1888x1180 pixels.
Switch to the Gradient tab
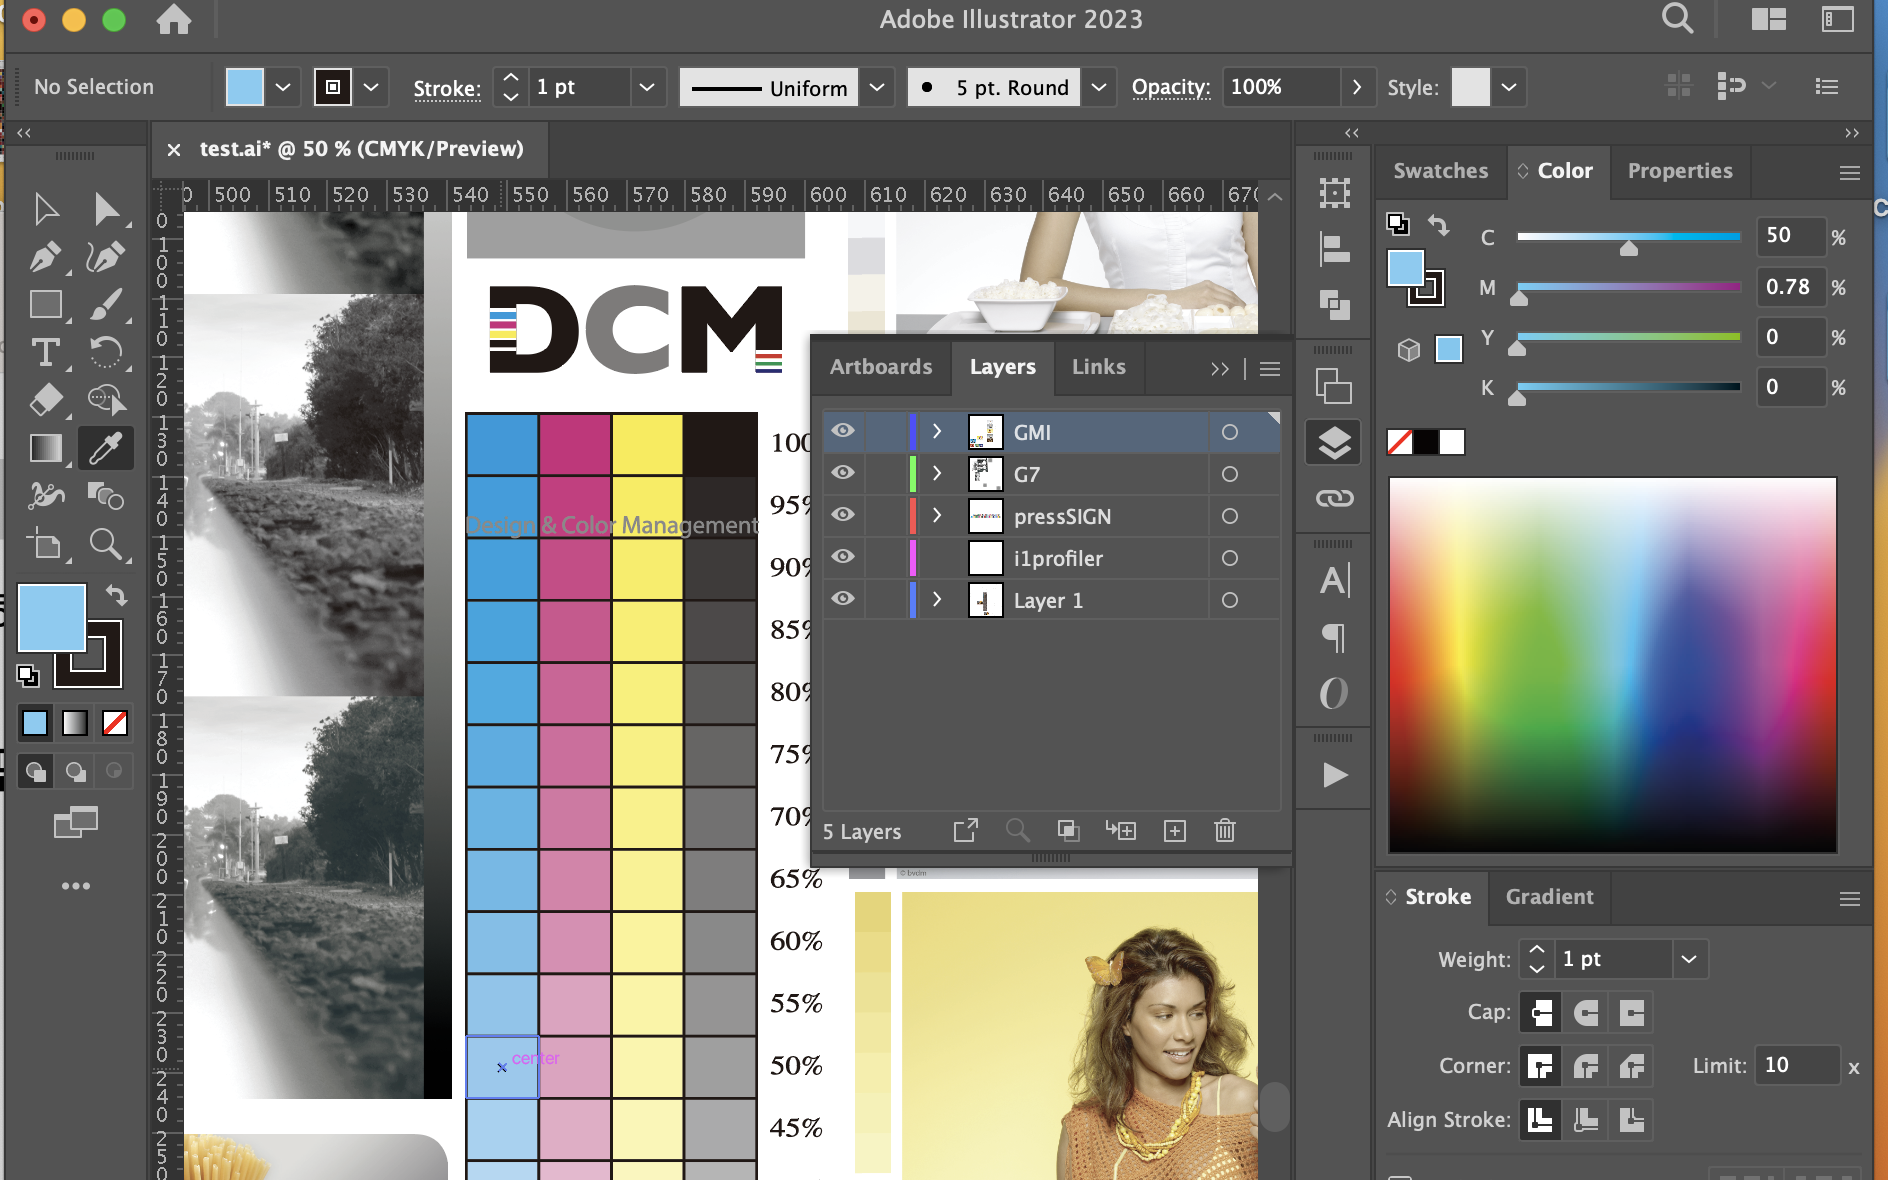coord(1550,897)
